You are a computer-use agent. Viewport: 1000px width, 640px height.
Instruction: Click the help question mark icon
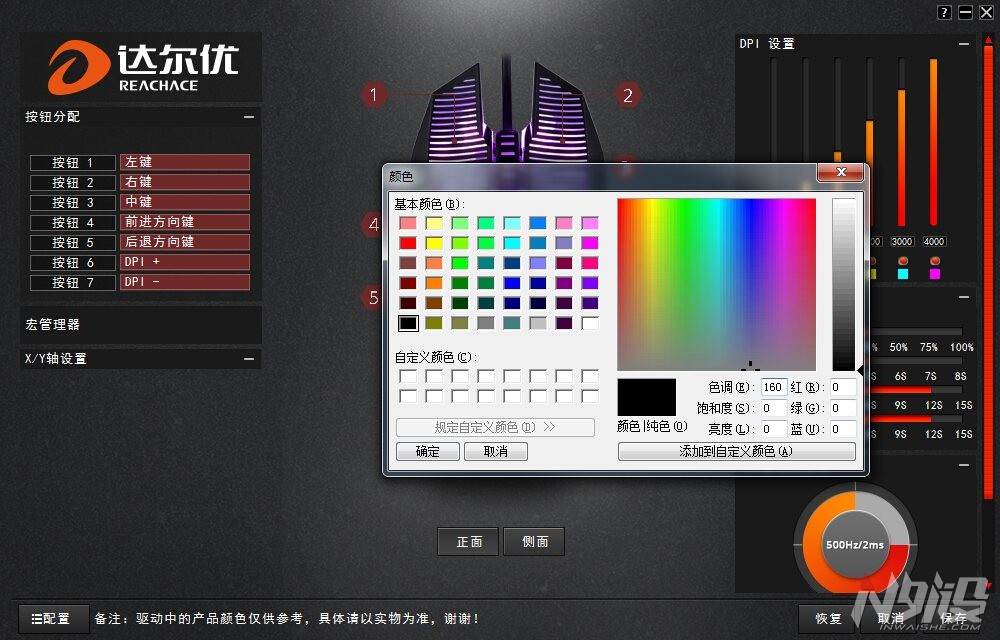pos(942,12)
